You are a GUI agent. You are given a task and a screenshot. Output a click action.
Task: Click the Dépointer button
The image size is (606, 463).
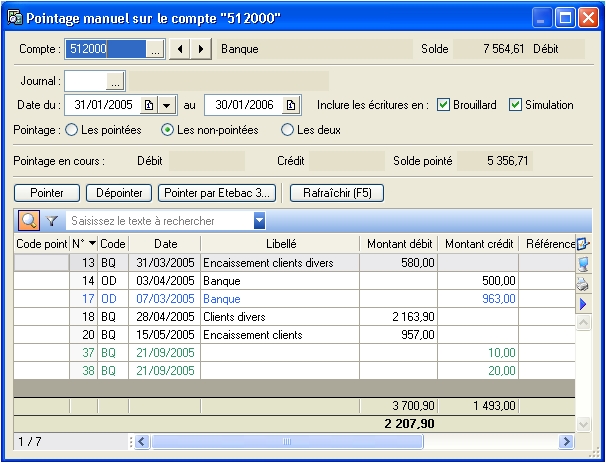119,193
